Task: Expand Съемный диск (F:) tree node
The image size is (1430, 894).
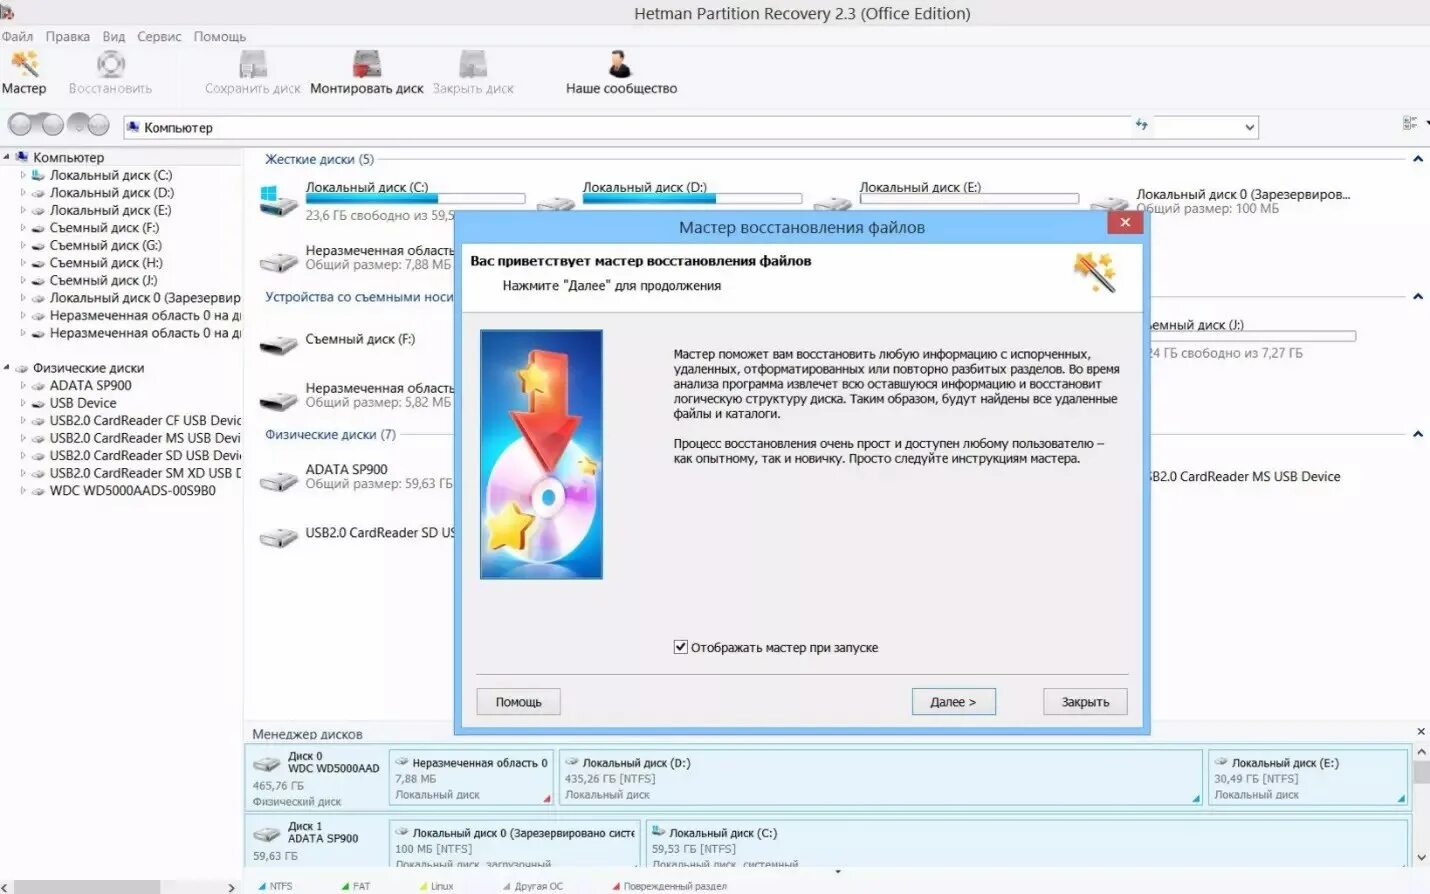Action: (23, 228)
